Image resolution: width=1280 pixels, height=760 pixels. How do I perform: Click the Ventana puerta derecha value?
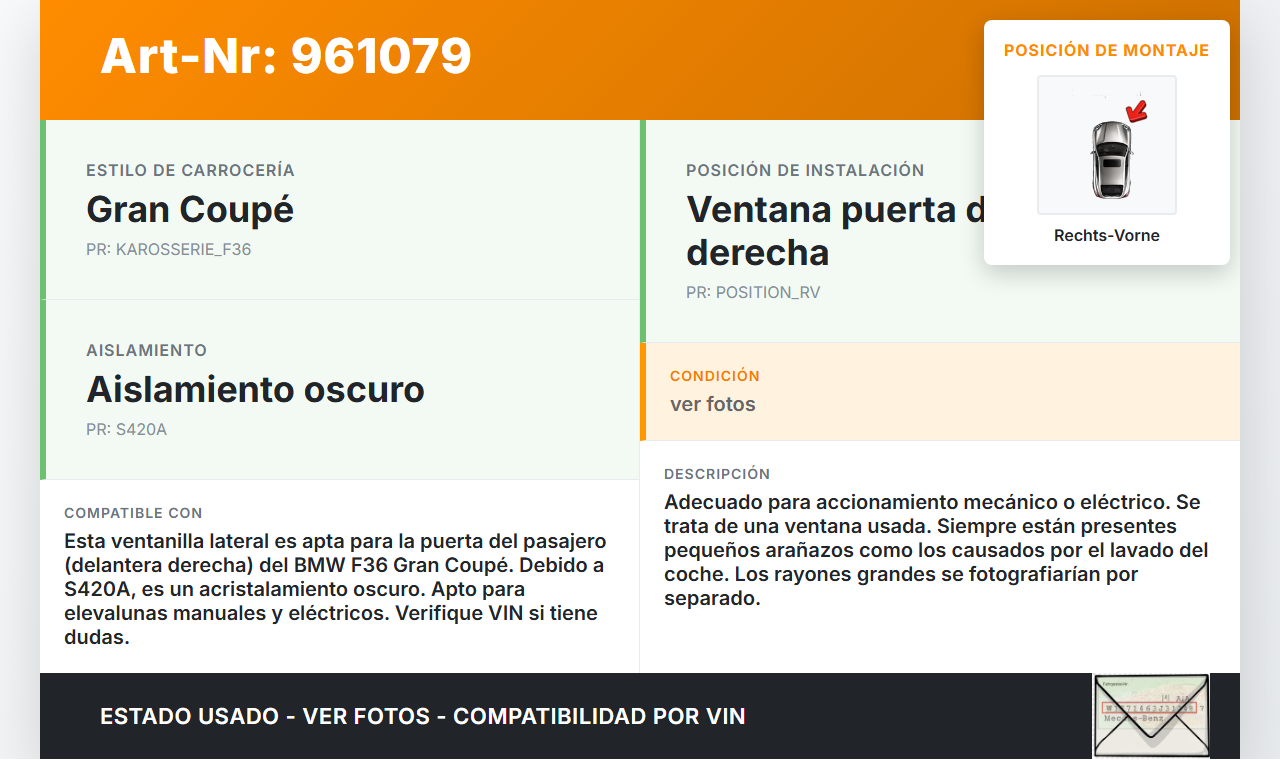835,231
